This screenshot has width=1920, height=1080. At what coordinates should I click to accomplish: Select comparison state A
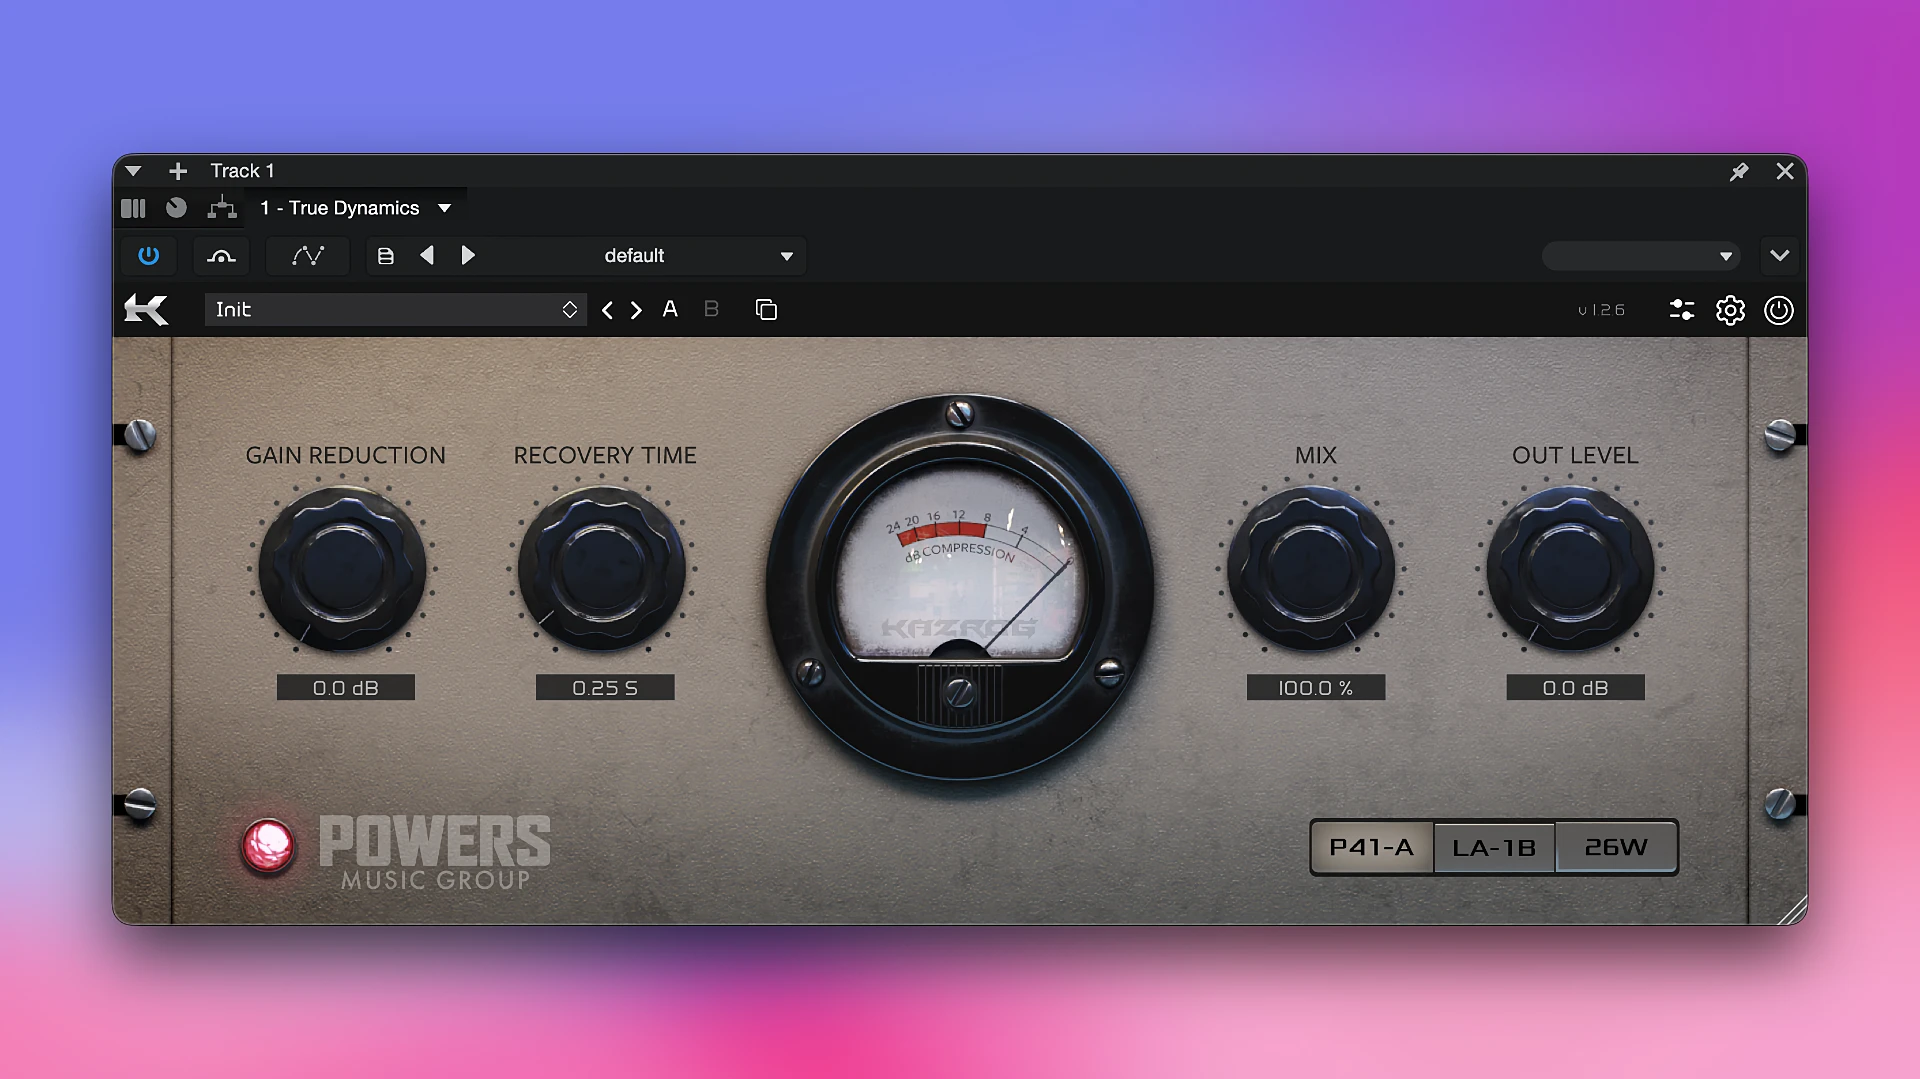tap(670, 309)
